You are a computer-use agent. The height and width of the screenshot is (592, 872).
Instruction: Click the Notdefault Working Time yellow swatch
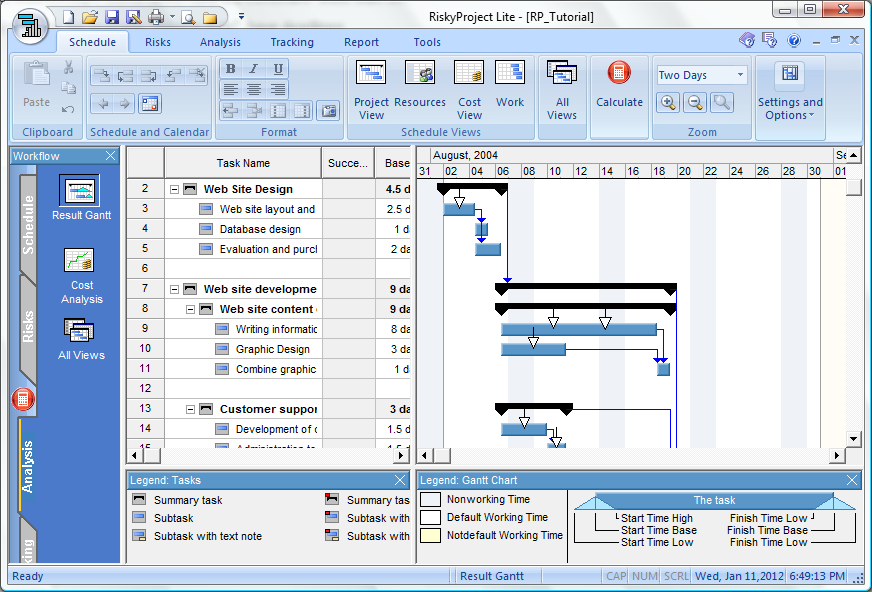tap(430, 536)
